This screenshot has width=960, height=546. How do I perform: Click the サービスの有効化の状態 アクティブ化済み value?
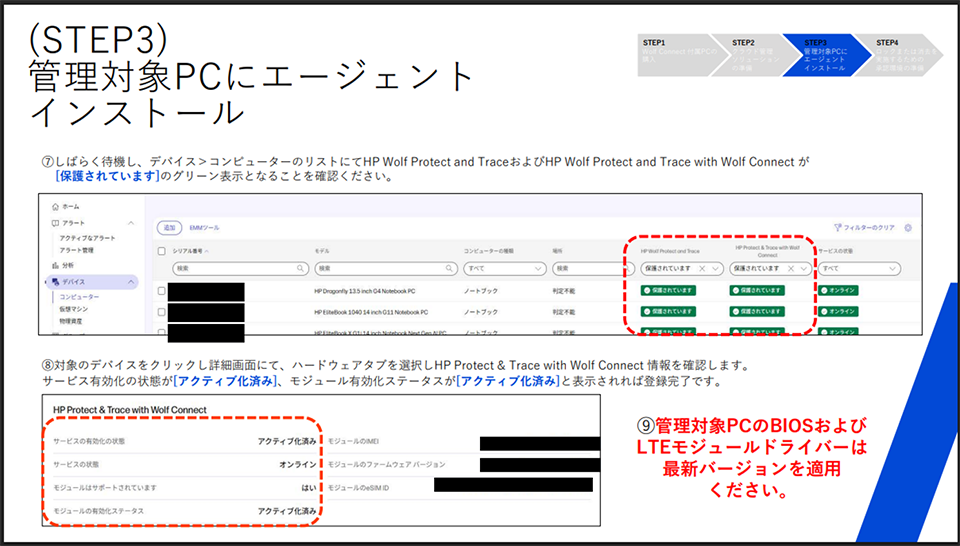point(287,441)
